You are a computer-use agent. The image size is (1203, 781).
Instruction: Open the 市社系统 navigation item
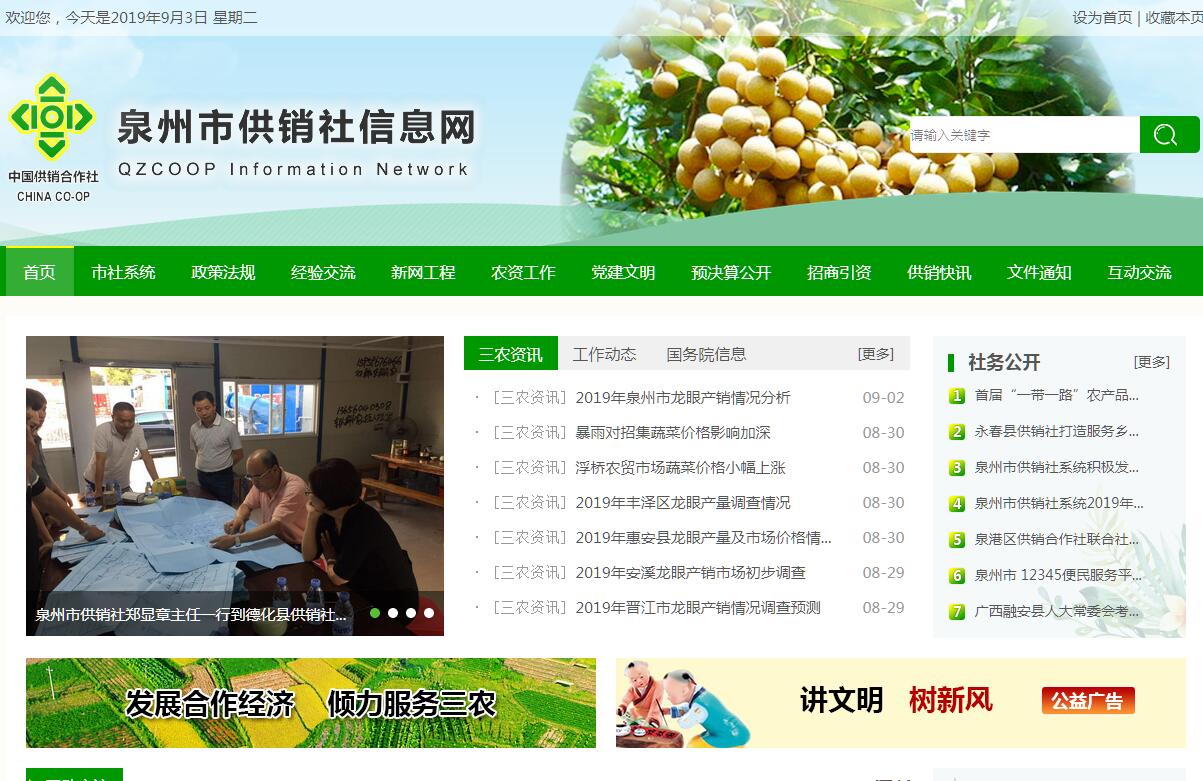[x=123, y=272]
